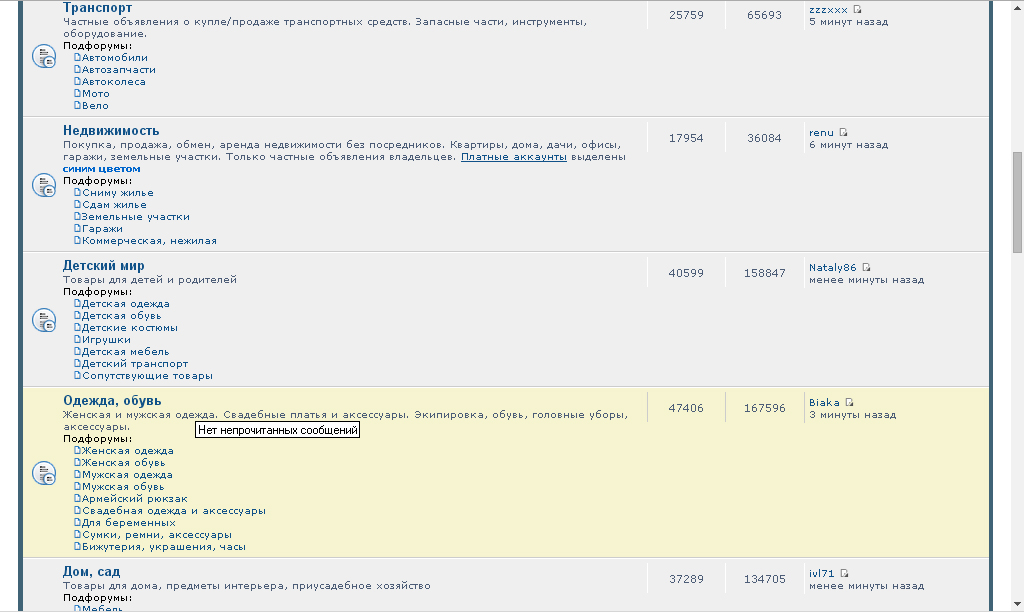Open Бижутерия, украшения, часы subforum

165,546
